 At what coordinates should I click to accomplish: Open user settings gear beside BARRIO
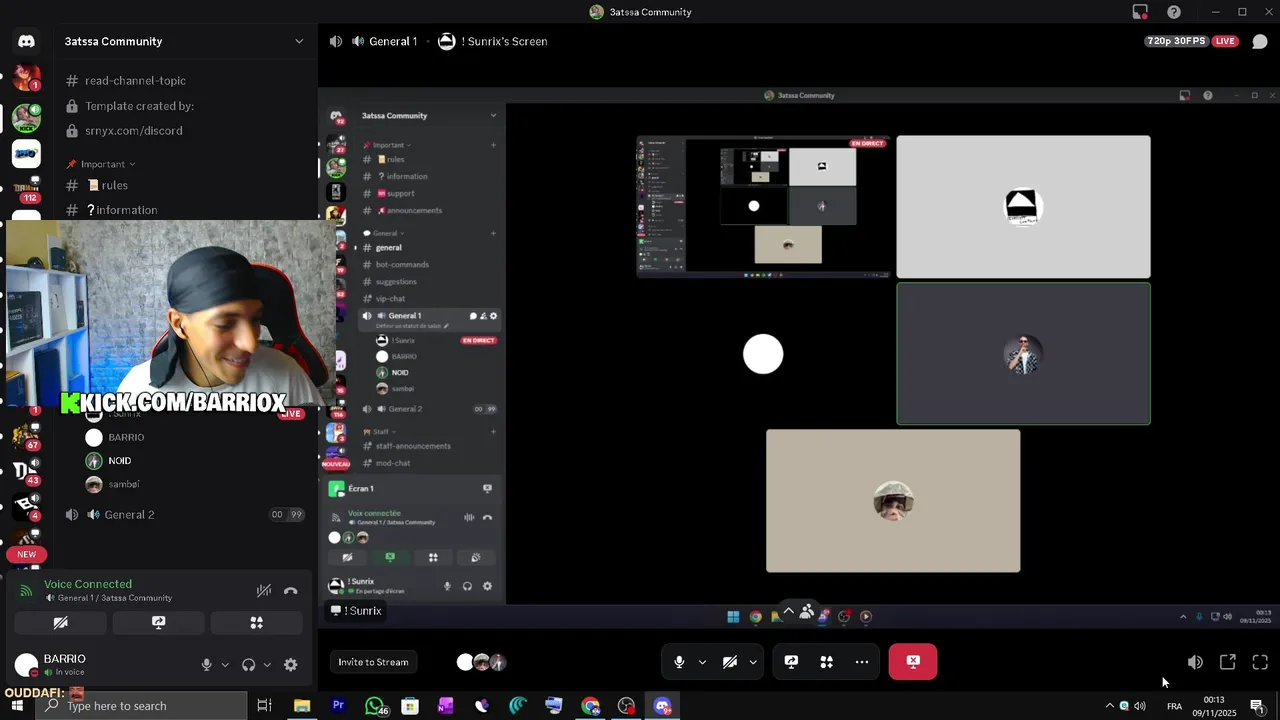pos(290,665)
